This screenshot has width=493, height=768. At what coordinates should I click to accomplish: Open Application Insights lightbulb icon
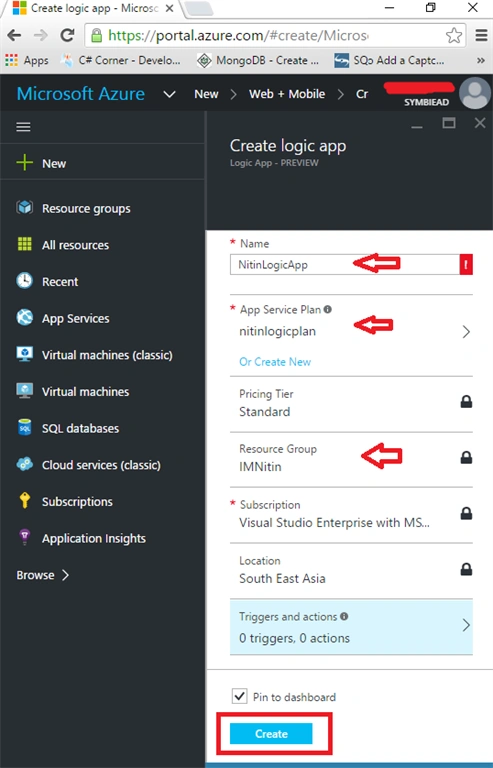(24, 537)
